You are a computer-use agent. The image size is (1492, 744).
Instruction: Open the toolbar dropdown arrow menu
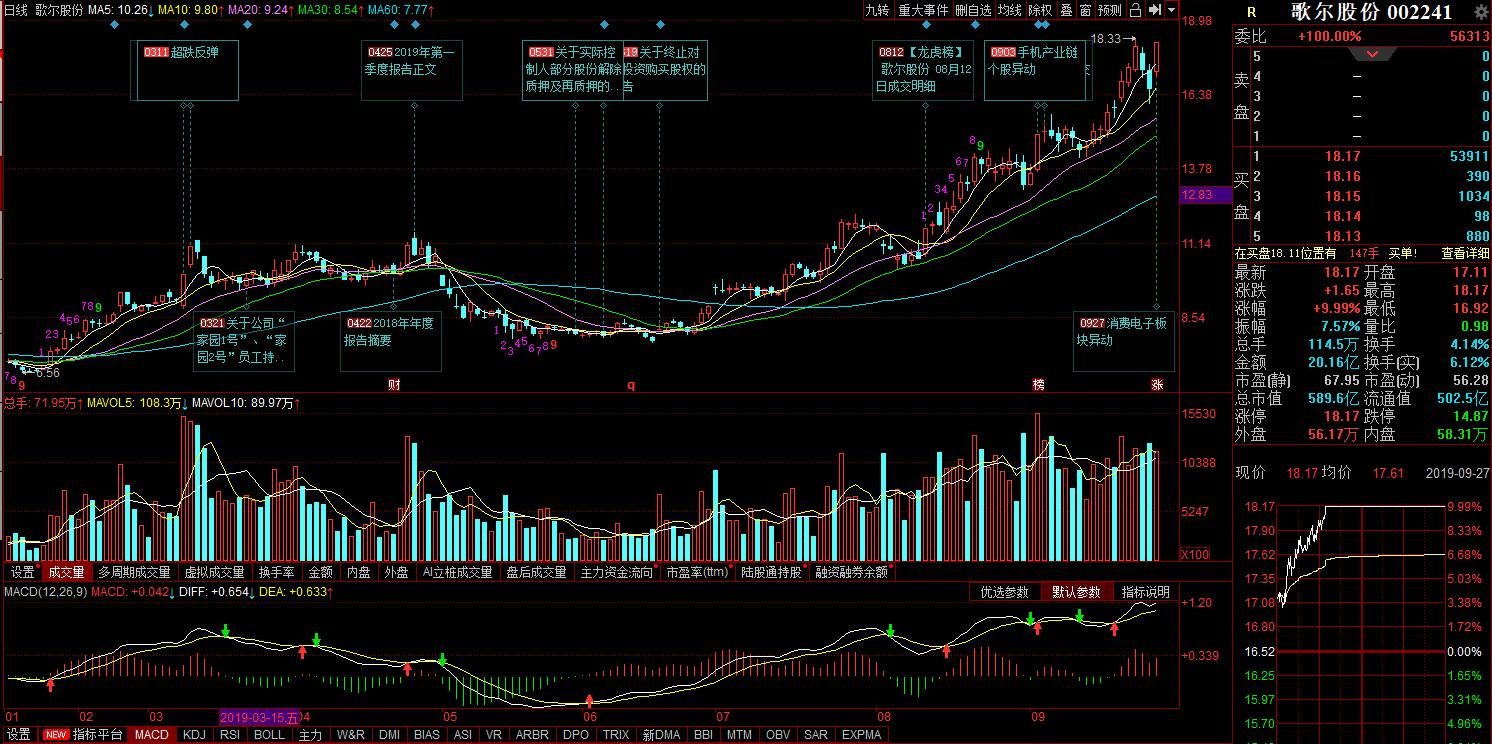pyautogui.click(x=1171, y=10)
